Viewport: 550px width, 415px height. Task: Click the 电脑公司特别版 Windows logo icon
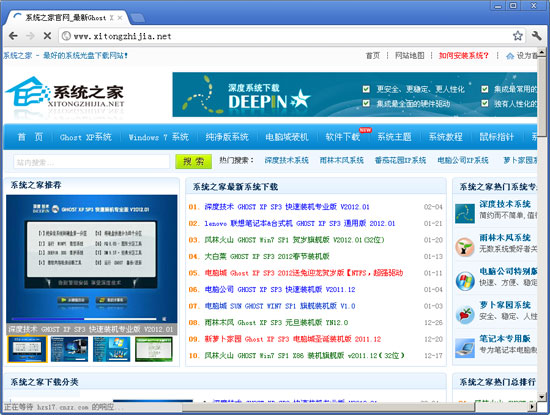tap(465, 281)
